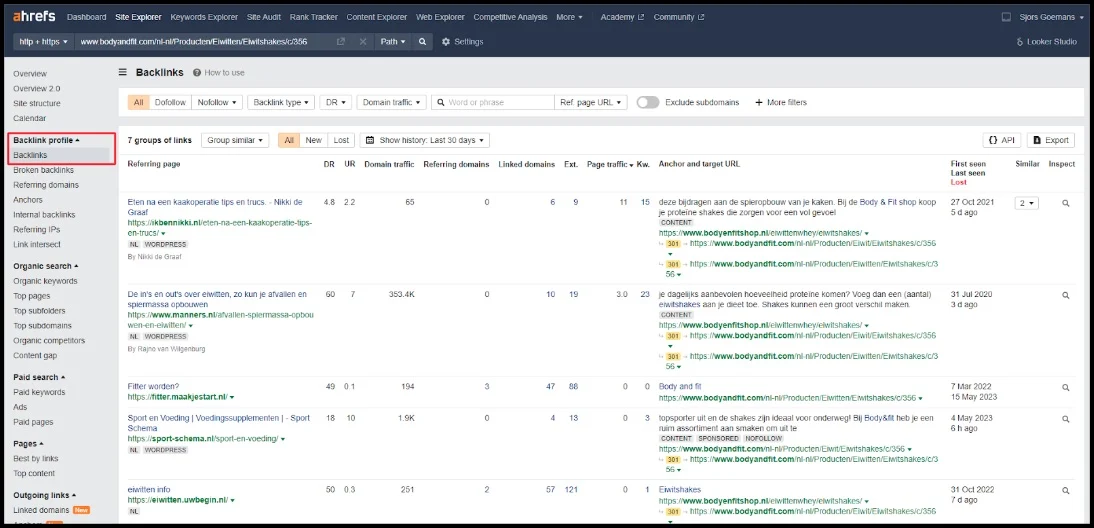Select the Dofollow filter
The image size is (1094, 528).
click(170, 103)
